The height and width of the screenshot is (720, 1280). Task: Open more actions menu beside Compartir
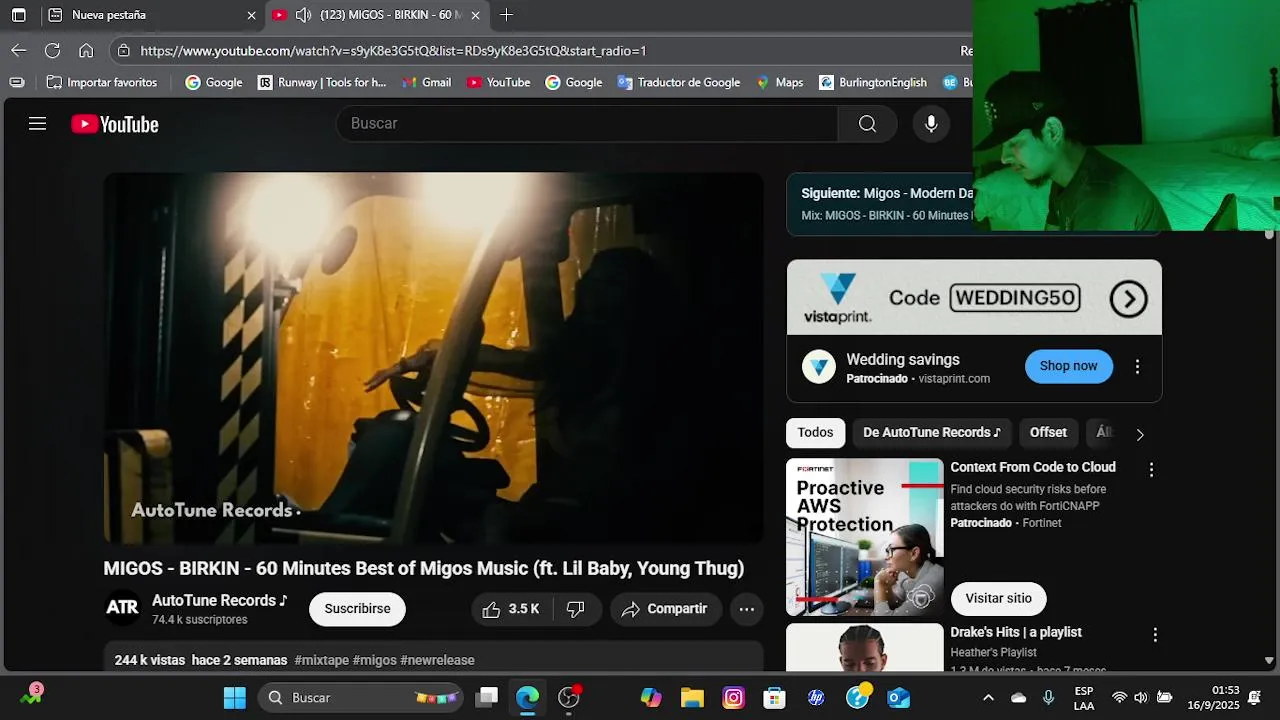pos(747,609)
